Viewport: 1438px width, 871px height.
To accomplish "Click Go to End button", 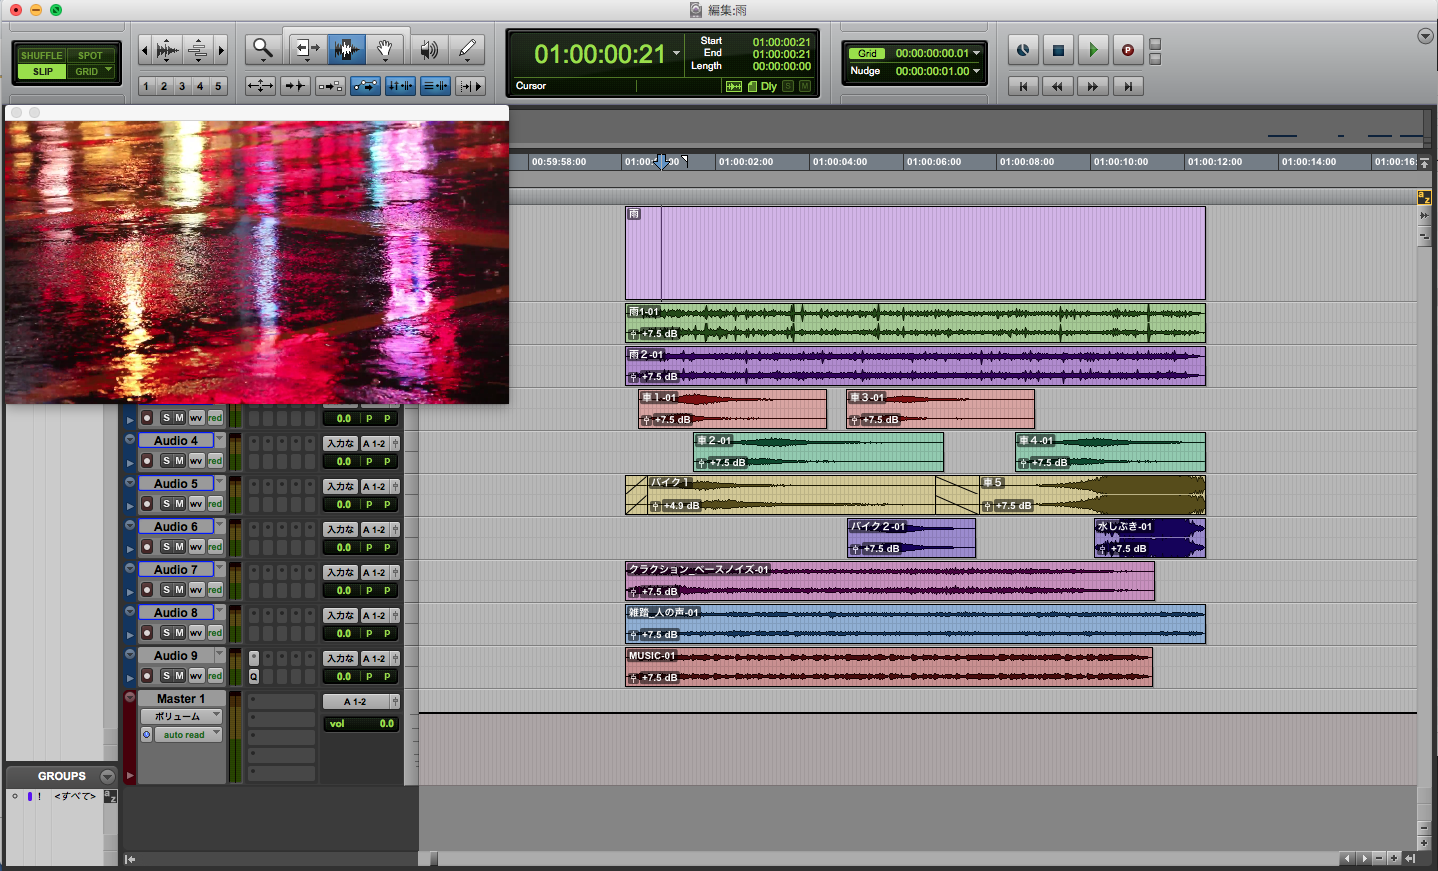I will click(1128, 86).
